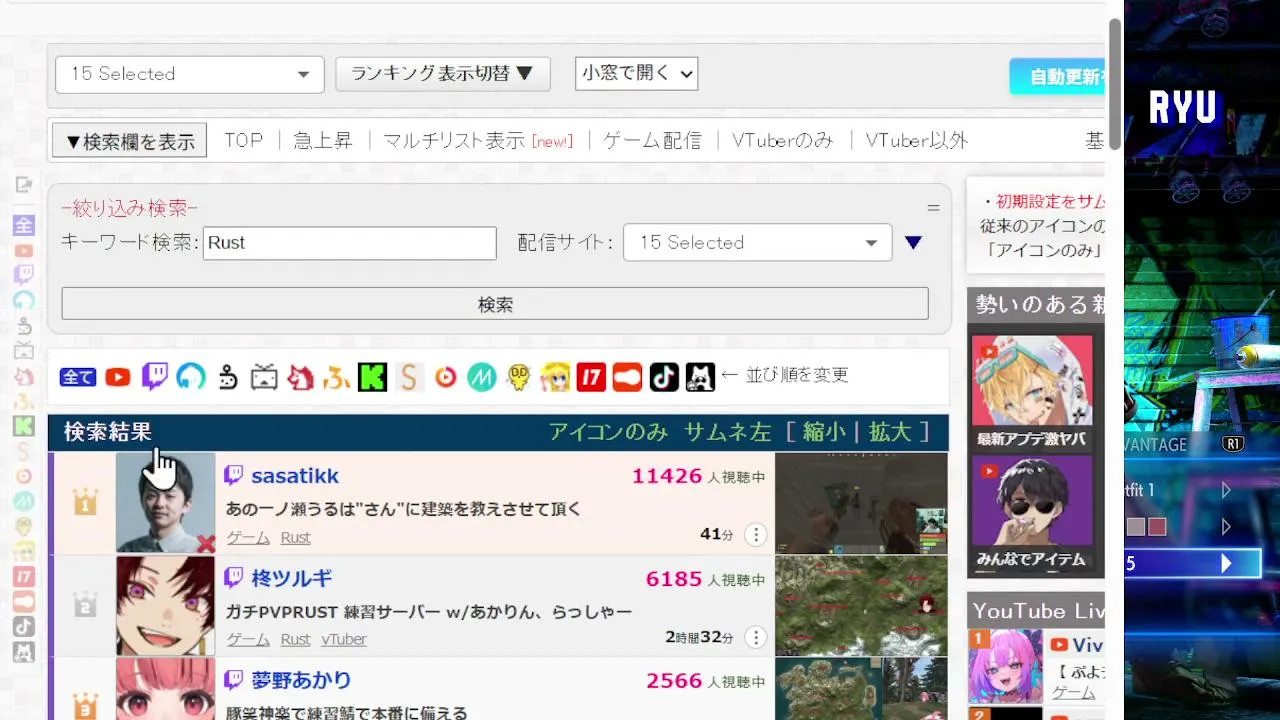Toggle the 自動更新 auto-update button
1280x720 pixels.
point(1057,76)
